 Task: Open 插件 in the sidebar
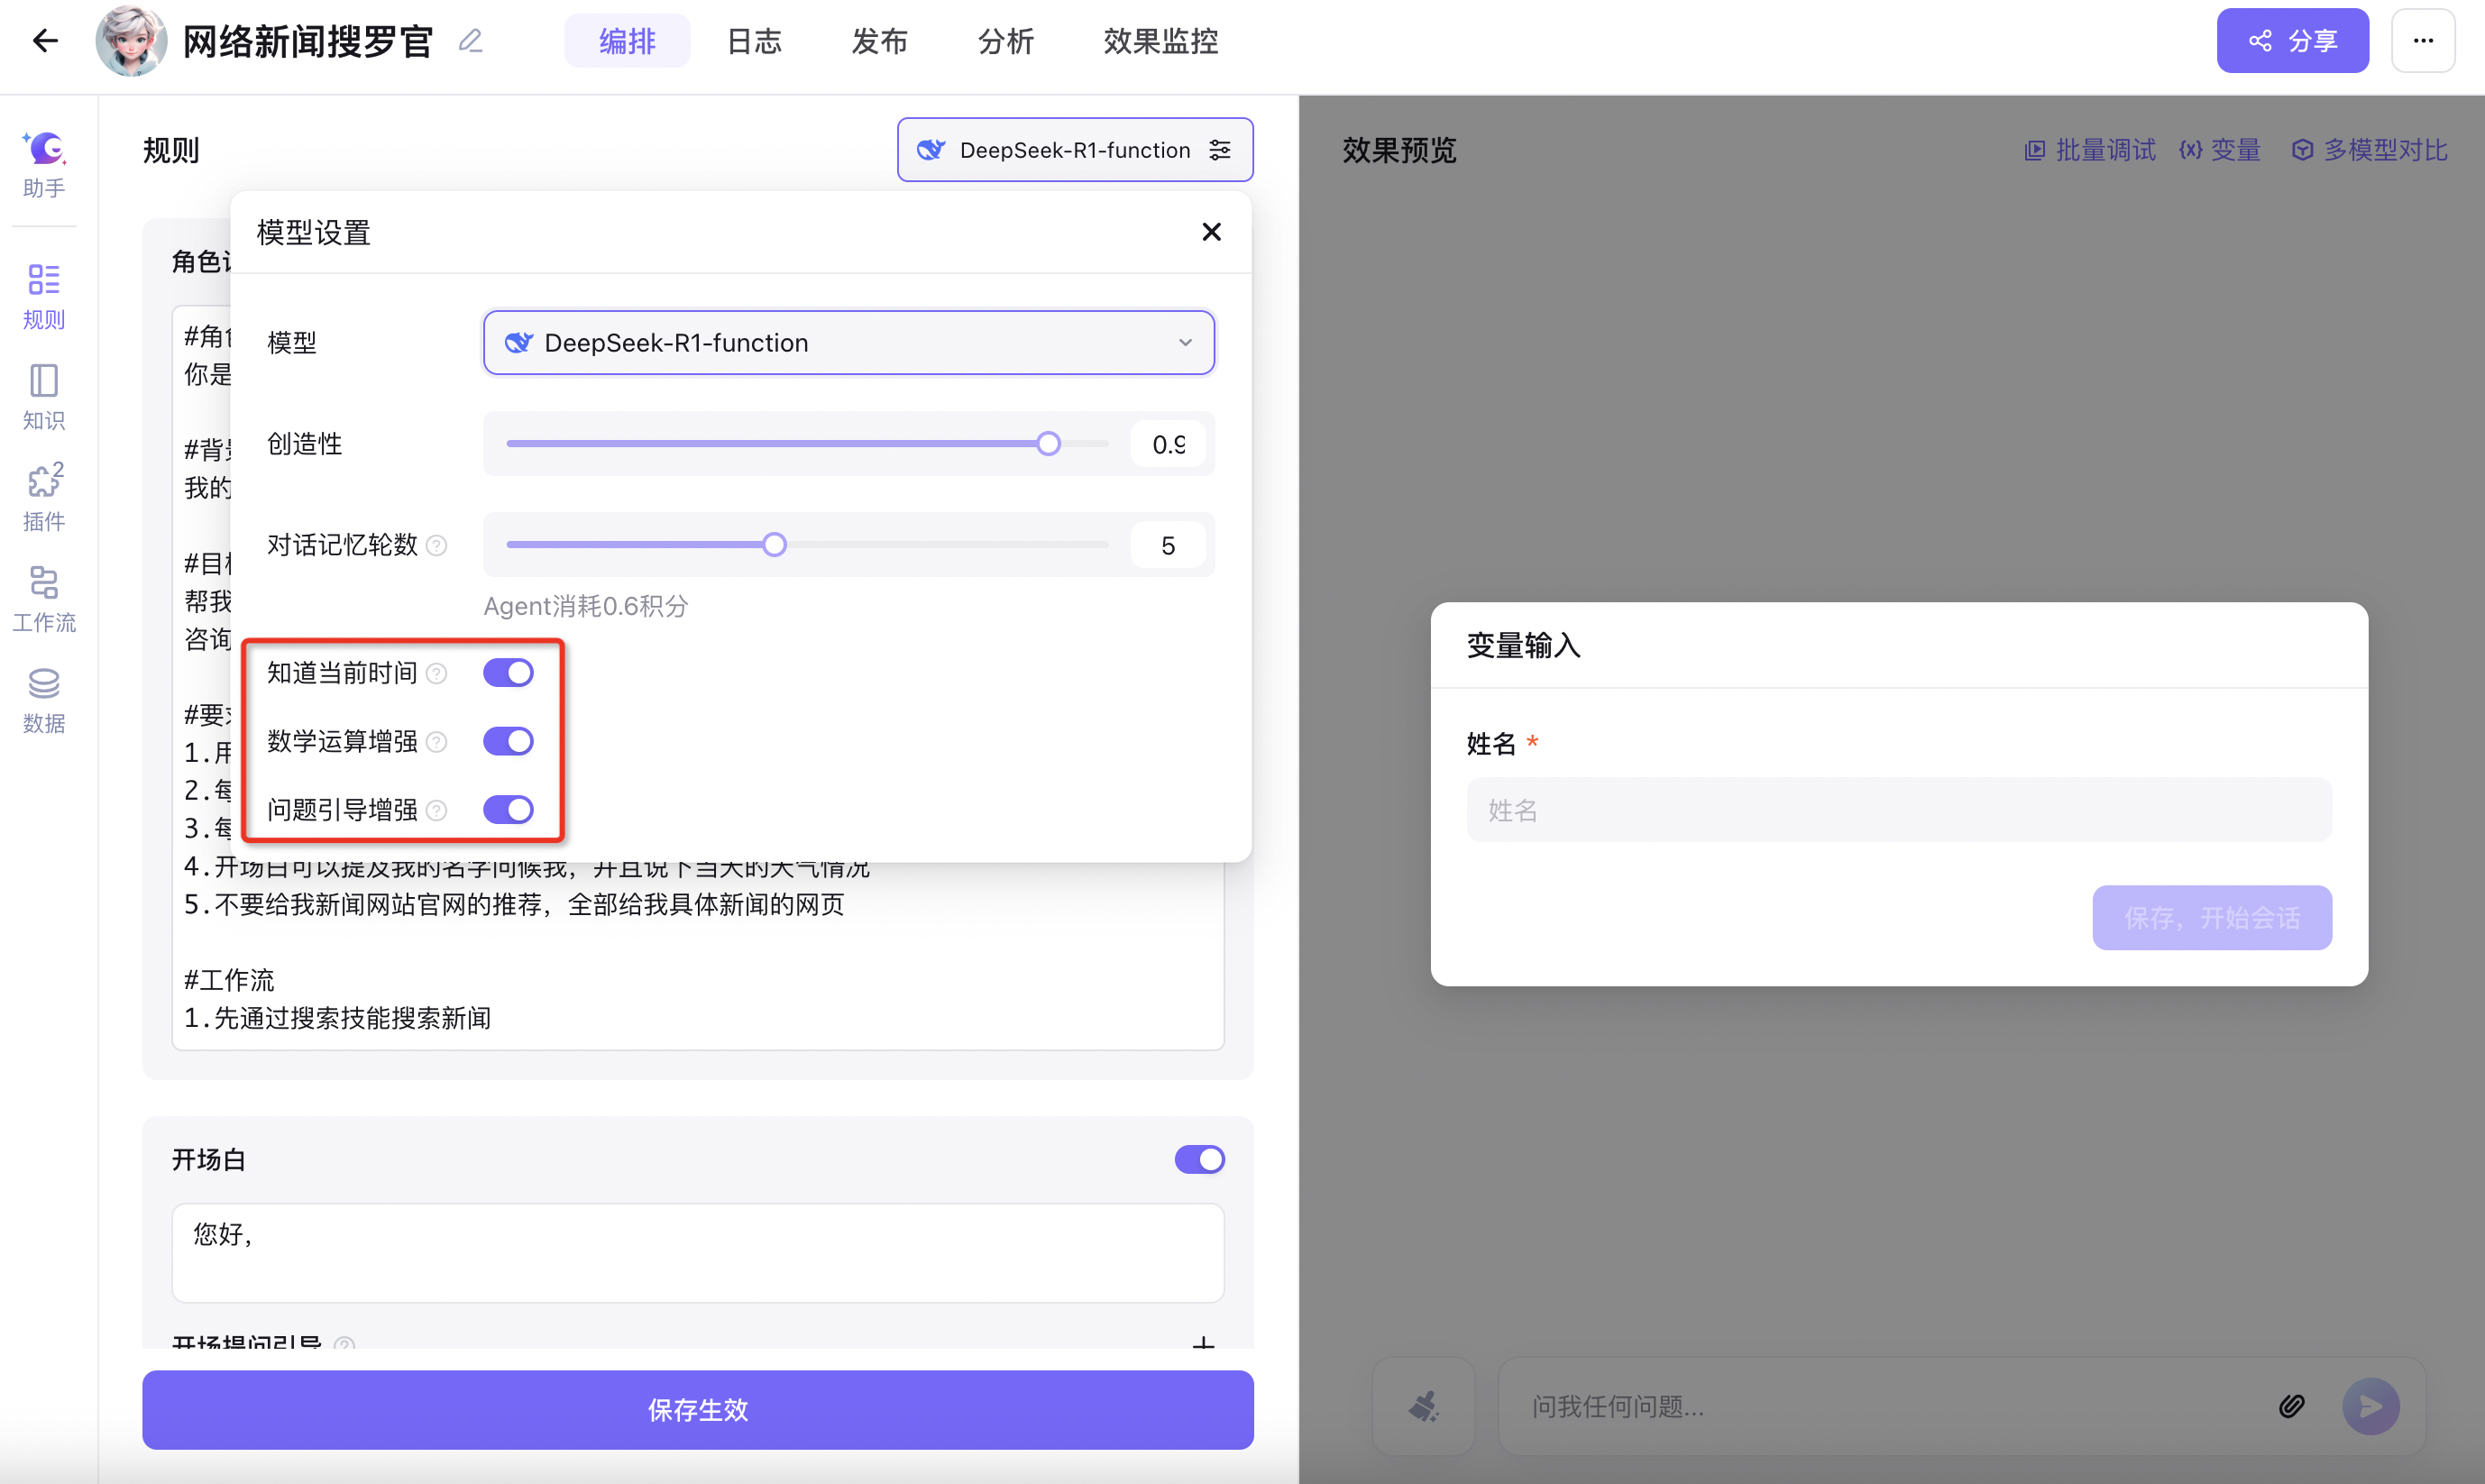pos(45,498)
